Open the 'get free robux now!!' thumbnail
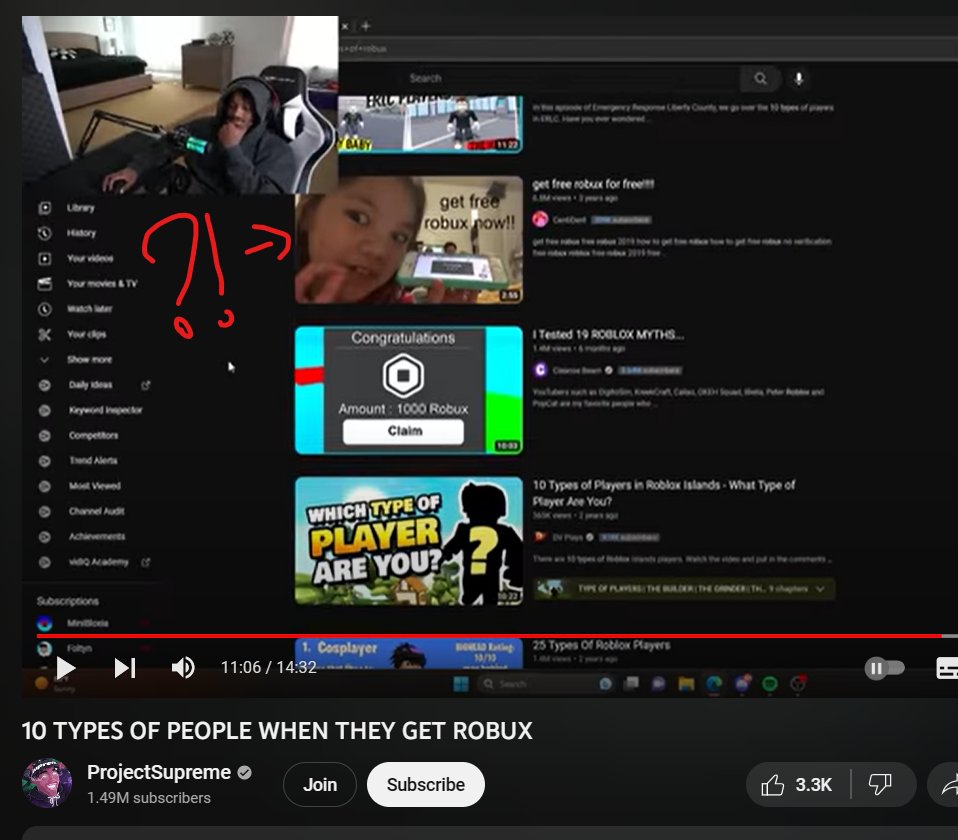958x840 pixels. 409,239
